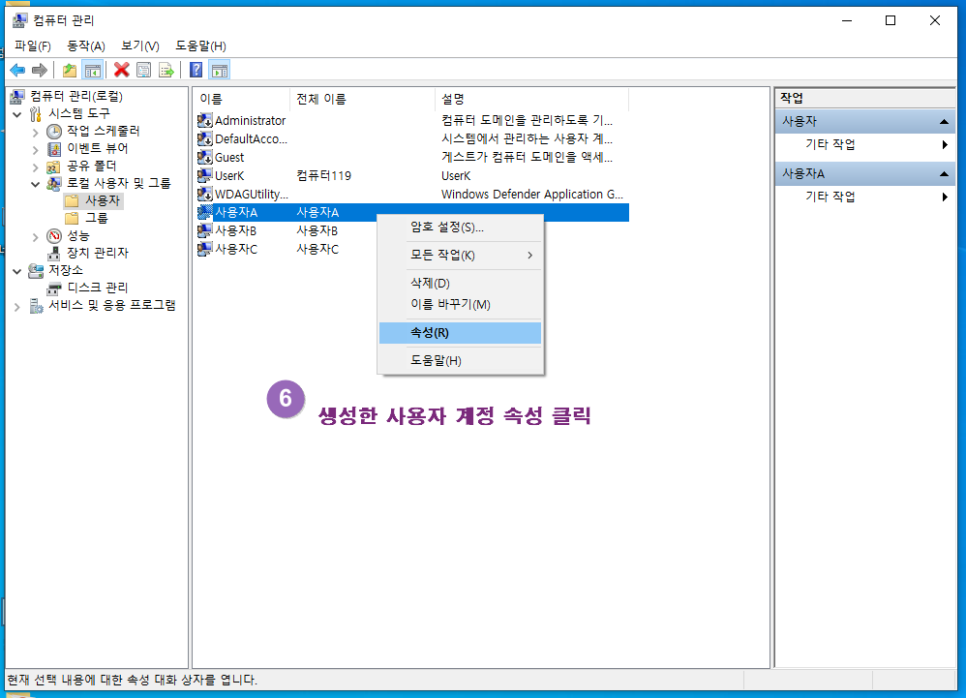The height and width of the screenshot is (698, 966).
Task: Click the blue Help toolbar icon
Action: [196, 70]
